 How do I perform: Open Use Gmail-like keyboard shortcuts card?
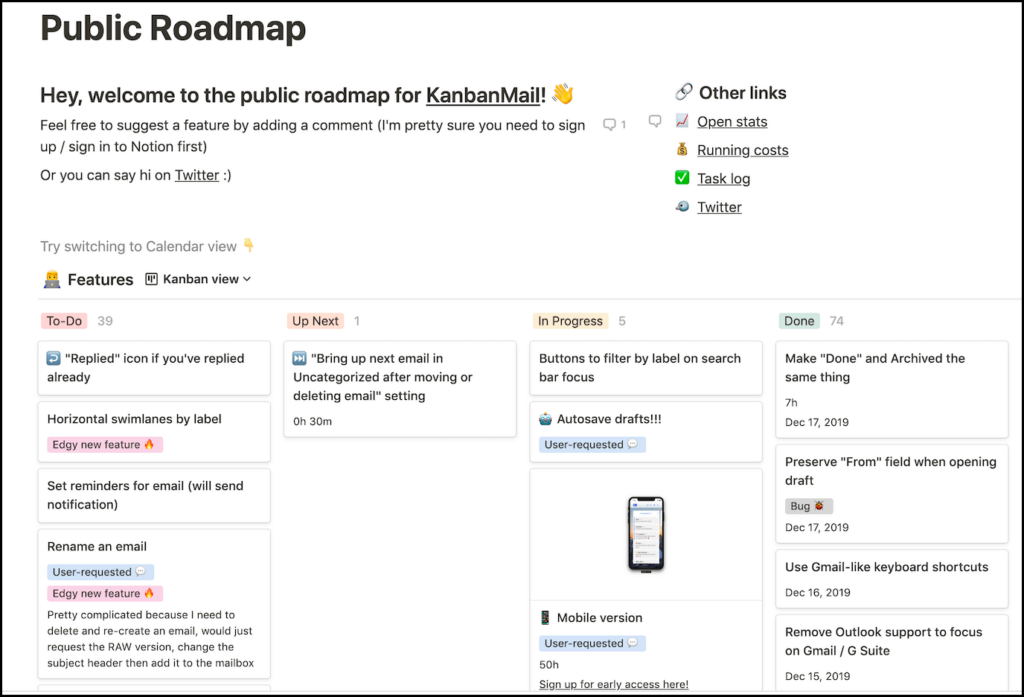(891, 579)
